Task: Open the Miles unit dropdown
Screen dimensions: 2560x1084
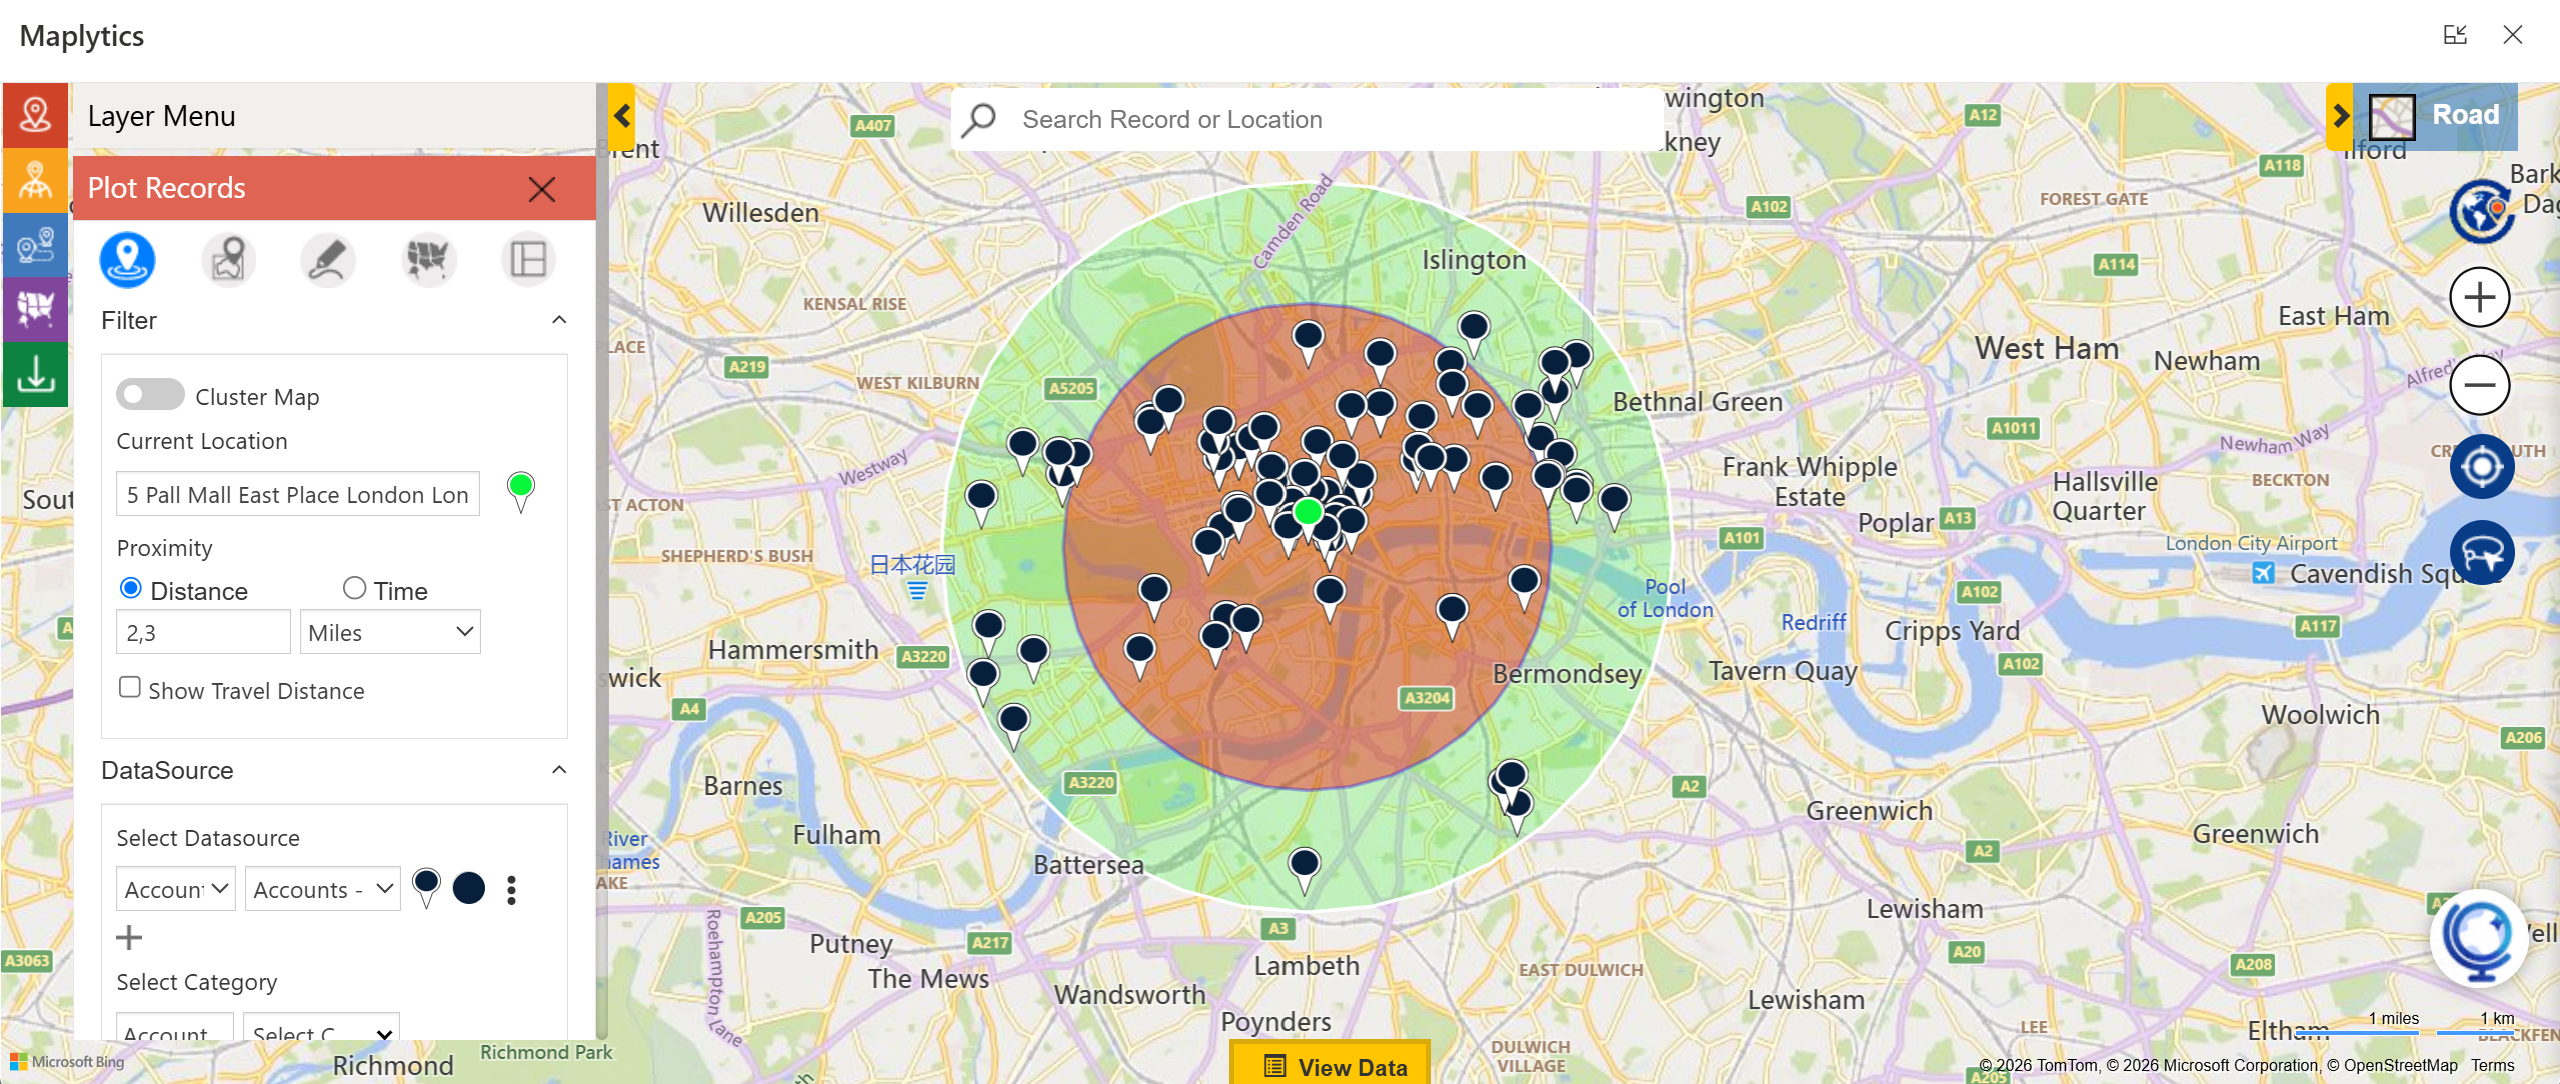Action: 390,632
